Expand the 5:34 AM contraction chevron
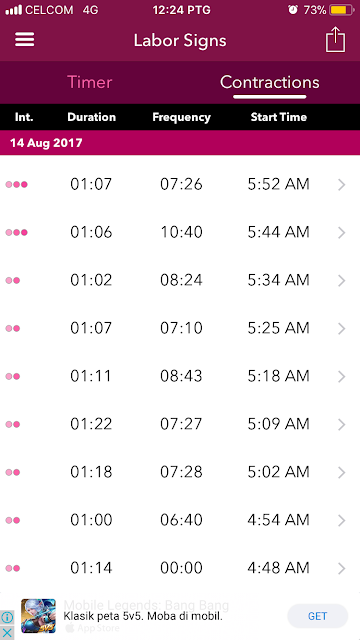This screenshot has height=640, width=360. click(342, 281)
